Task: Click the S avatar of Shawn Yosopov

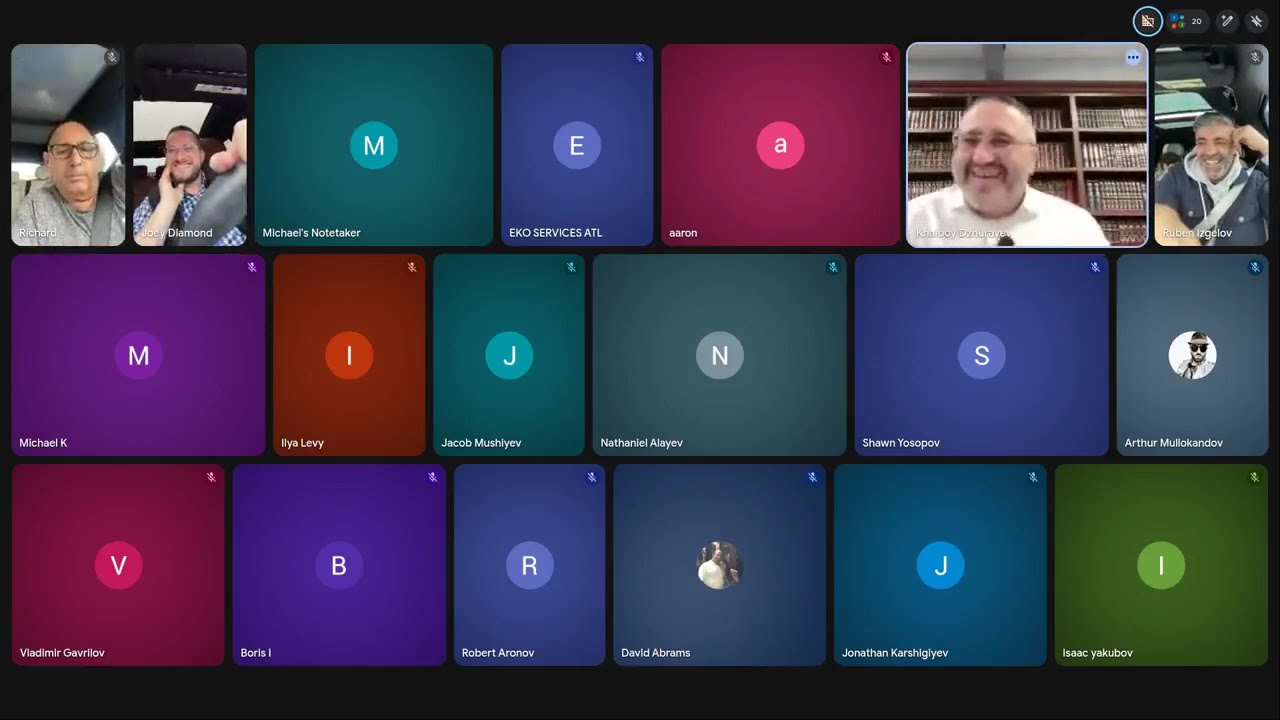Action: coord(982,356)
